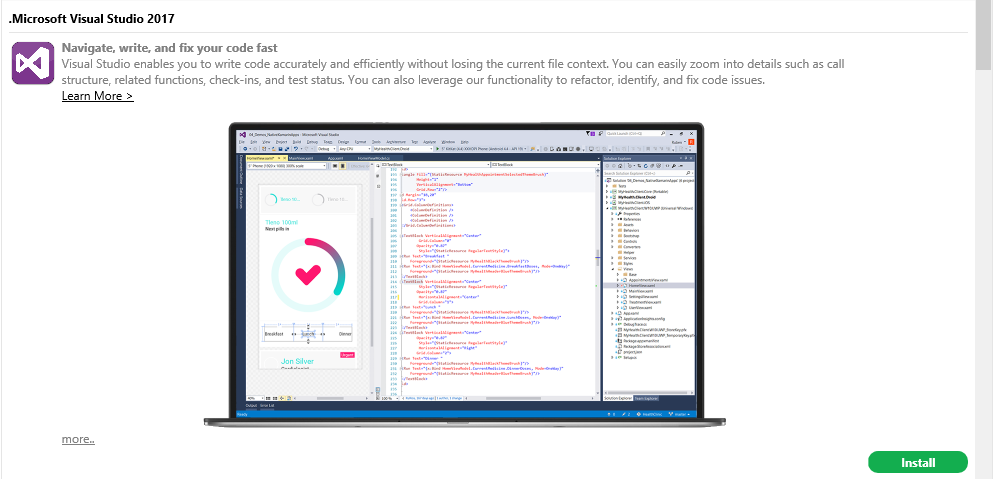Expand the Views folder in Solution Explorer
This screenshot has width=994, height=479.
point(612,269)
